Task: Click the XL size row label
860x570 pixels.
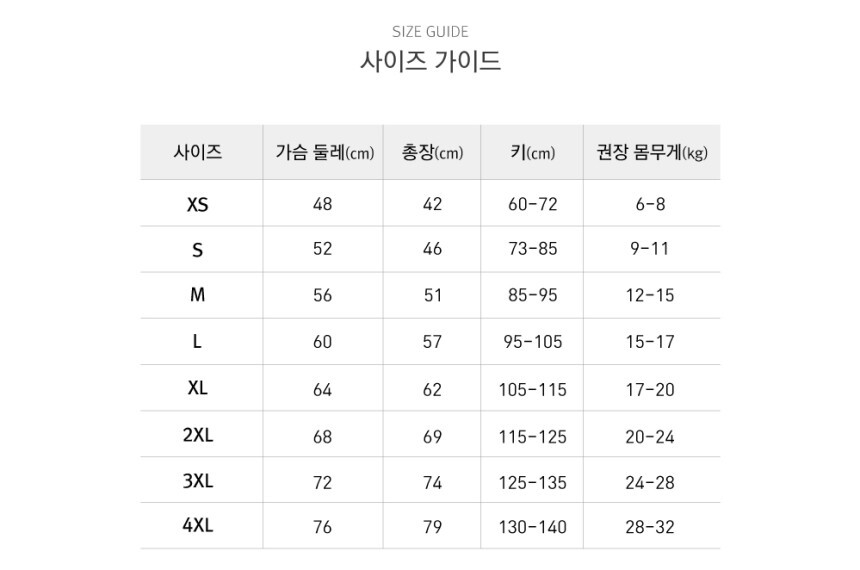Action: [x=198, y=388]
